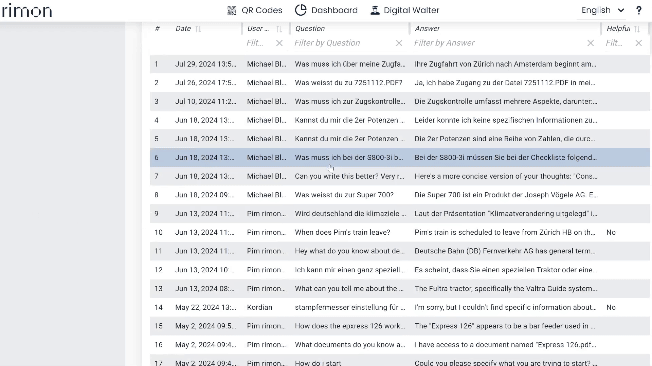This screenshot has width=652, height=366.
Task: Click the Jul 26, 2024 date cell
Action: coord(206,83)
